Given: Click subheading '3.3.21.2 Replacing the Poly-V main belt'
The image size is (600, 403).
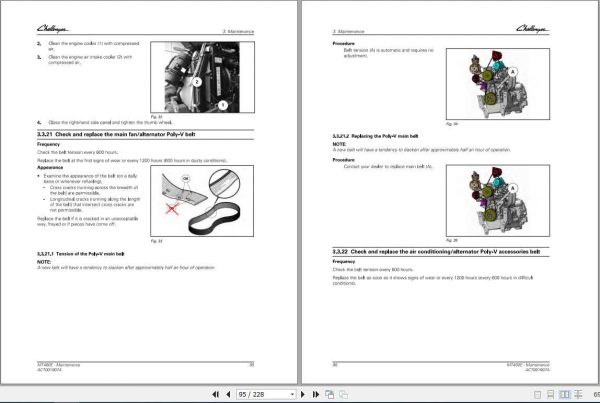Looking at the screenshot, I should coord(375,136).
